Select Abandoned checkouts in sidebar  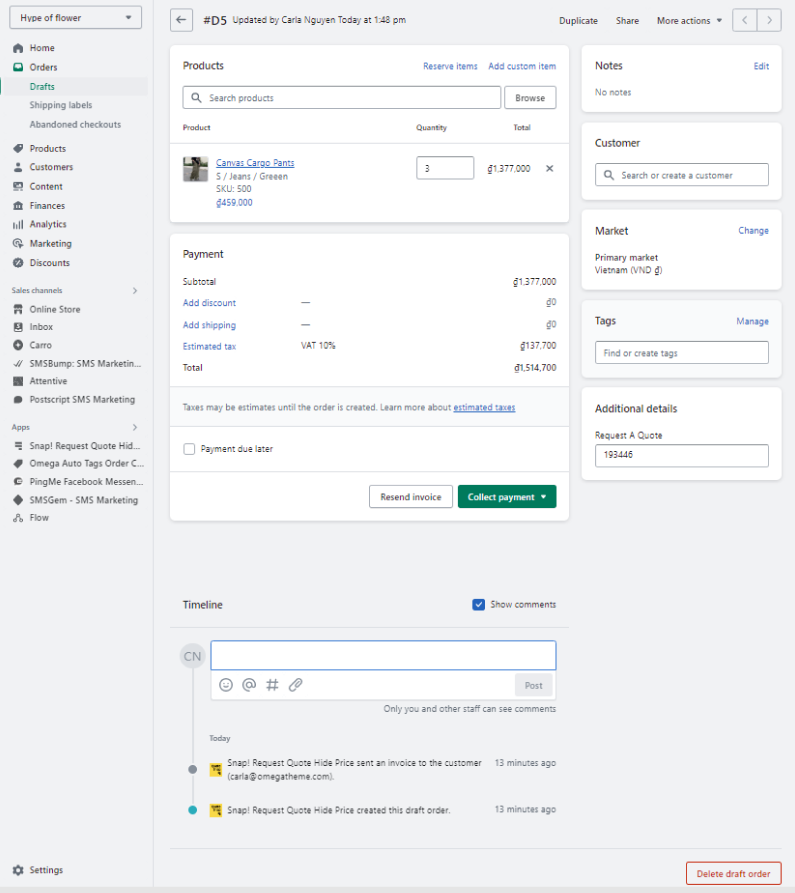[75, 124]
